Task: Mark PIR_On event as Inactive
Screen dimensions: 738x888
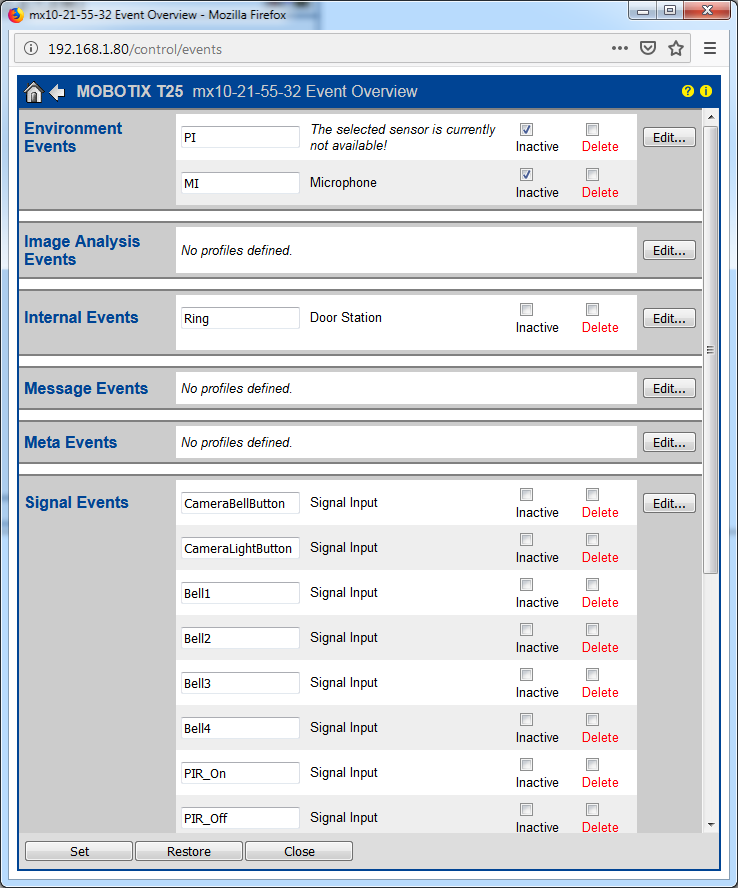Action: point(526,764)
